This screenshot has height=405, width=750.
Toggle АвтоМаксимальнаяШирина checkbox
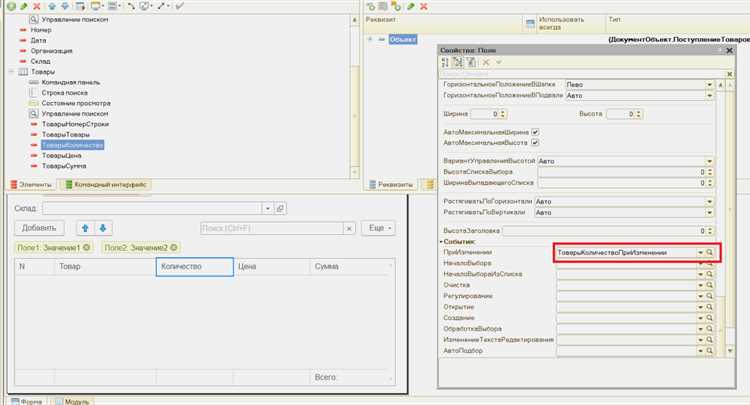535,132
